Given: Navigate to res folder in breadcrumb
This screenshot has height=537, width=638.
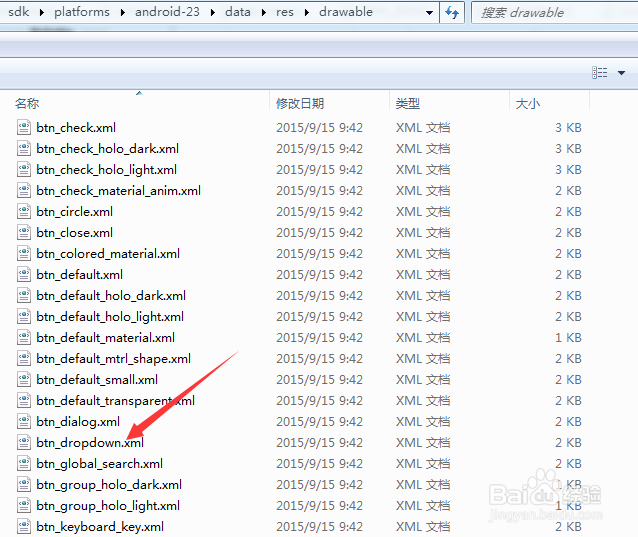Looking at the screenshot, I should coord(284,12).
